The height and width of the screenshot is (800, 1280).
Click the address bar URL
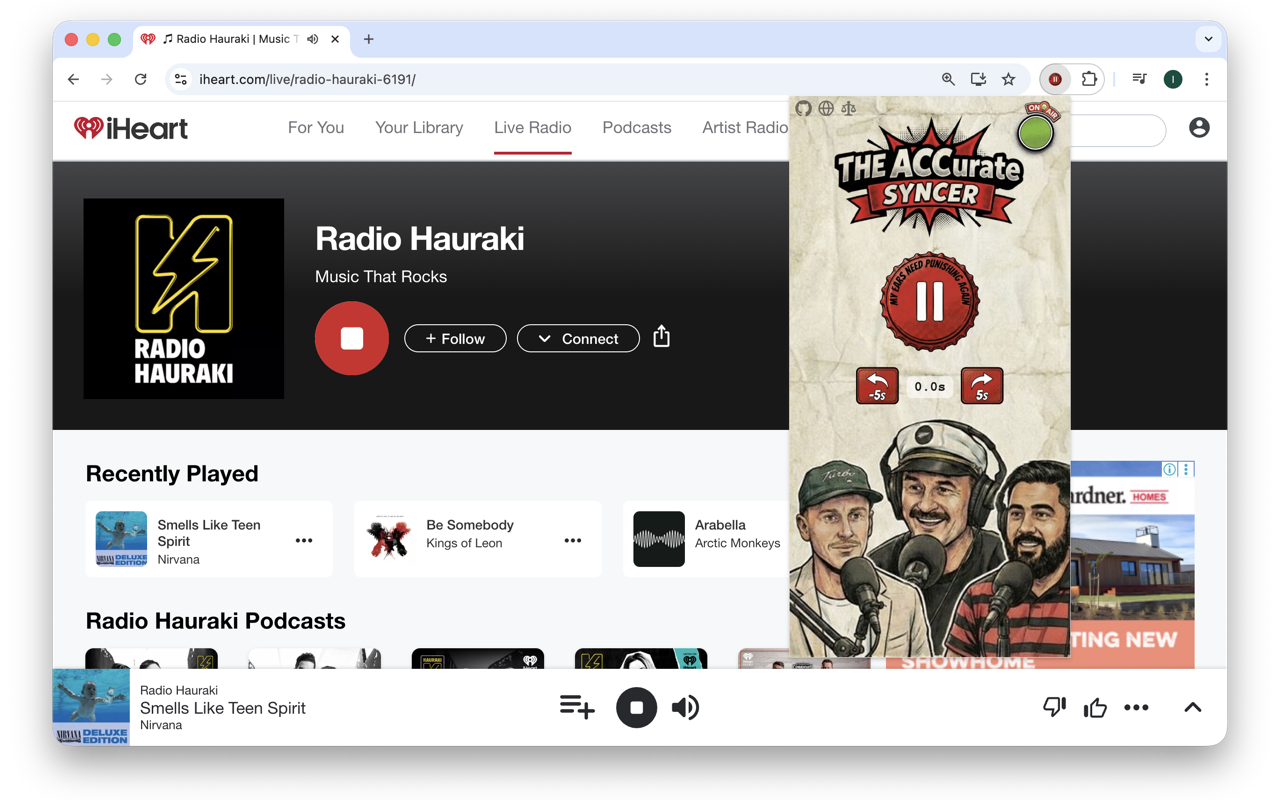click(307, 79)
